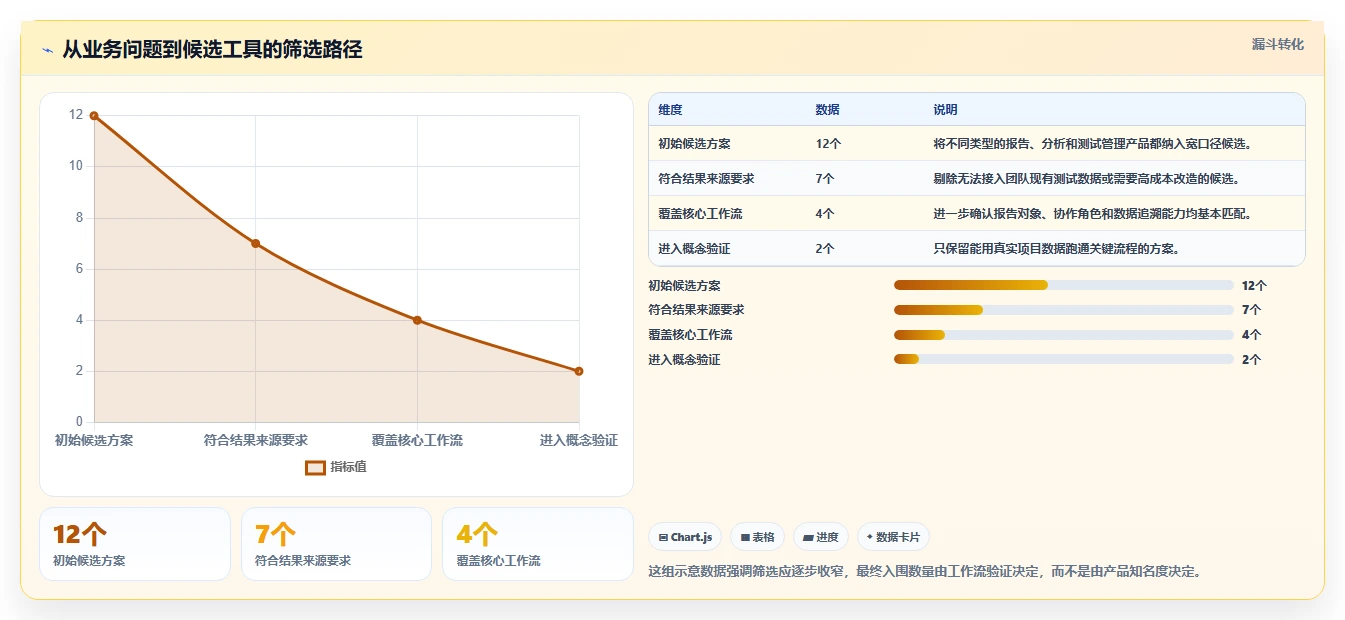Click the 12个 初始候选方案 data card
Viewport: 1345px width, 620px height.
coord(135,544)
